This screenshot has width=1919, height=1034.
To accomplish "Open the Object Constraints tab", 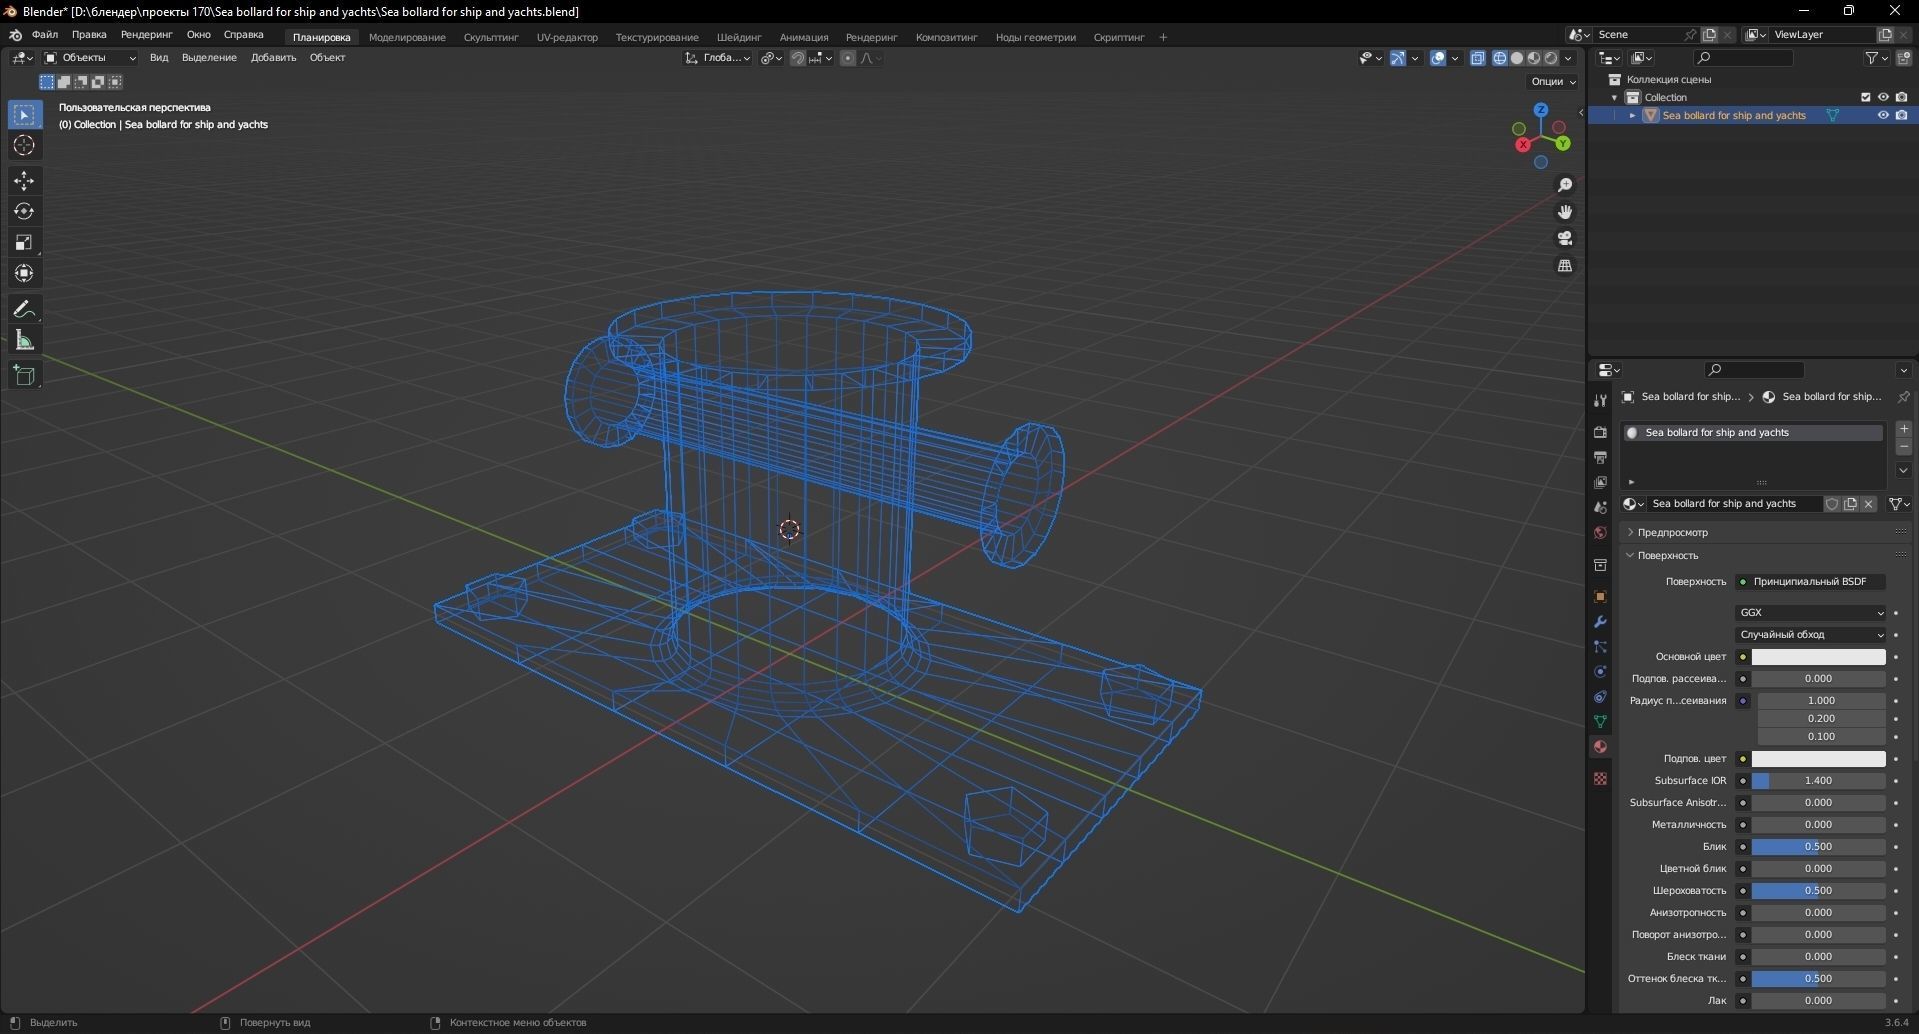I will click(1600, 696).
